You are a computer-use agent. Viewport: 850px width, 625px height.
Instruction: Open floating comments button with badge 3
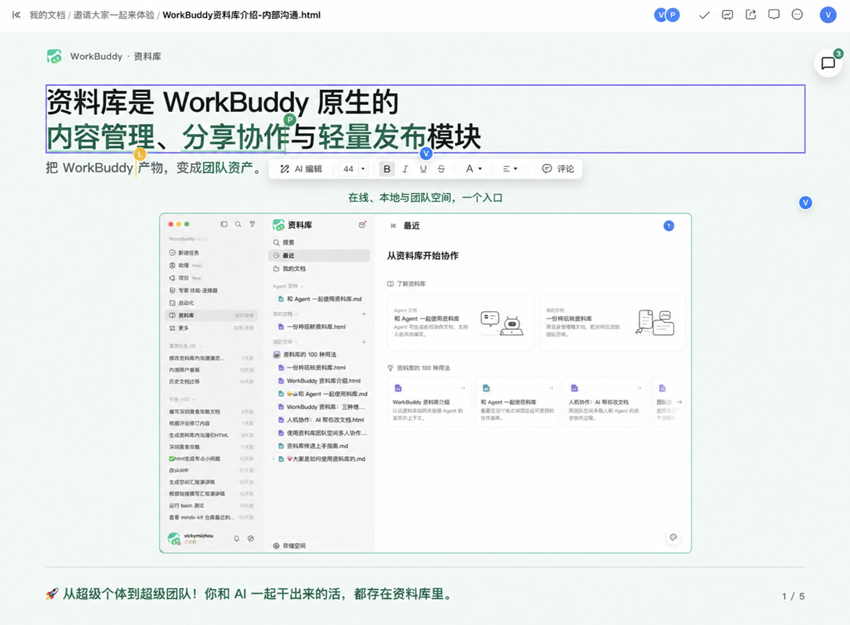828,63
